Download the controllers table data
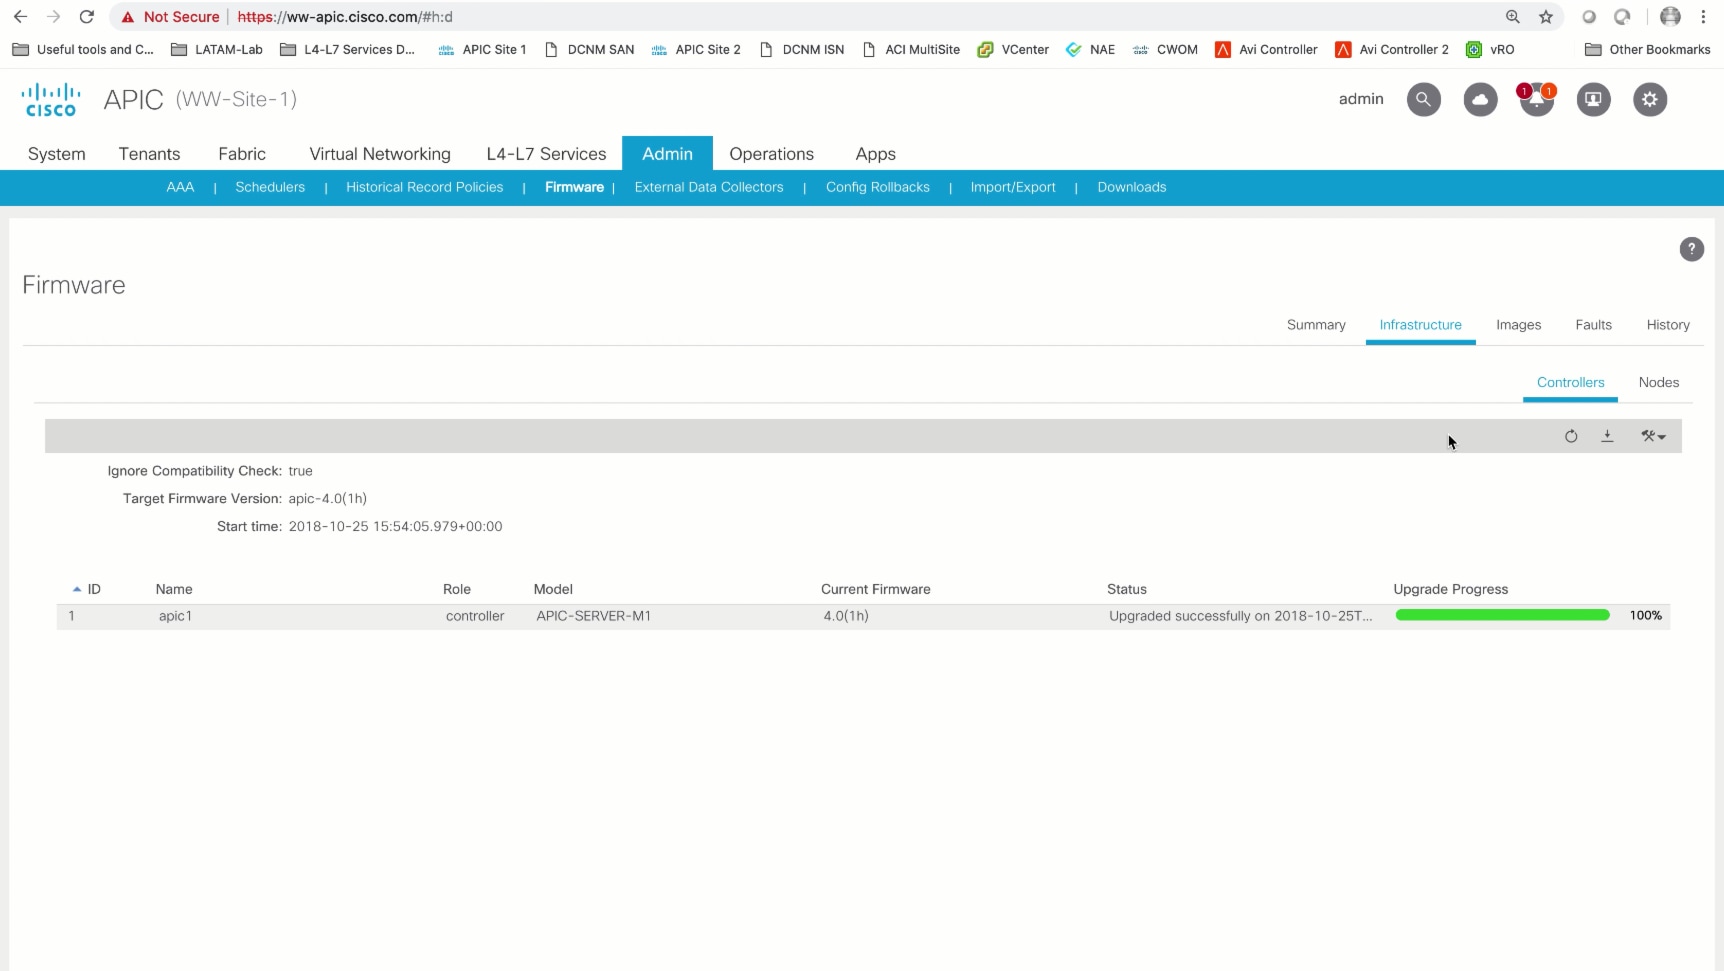 1607,436
